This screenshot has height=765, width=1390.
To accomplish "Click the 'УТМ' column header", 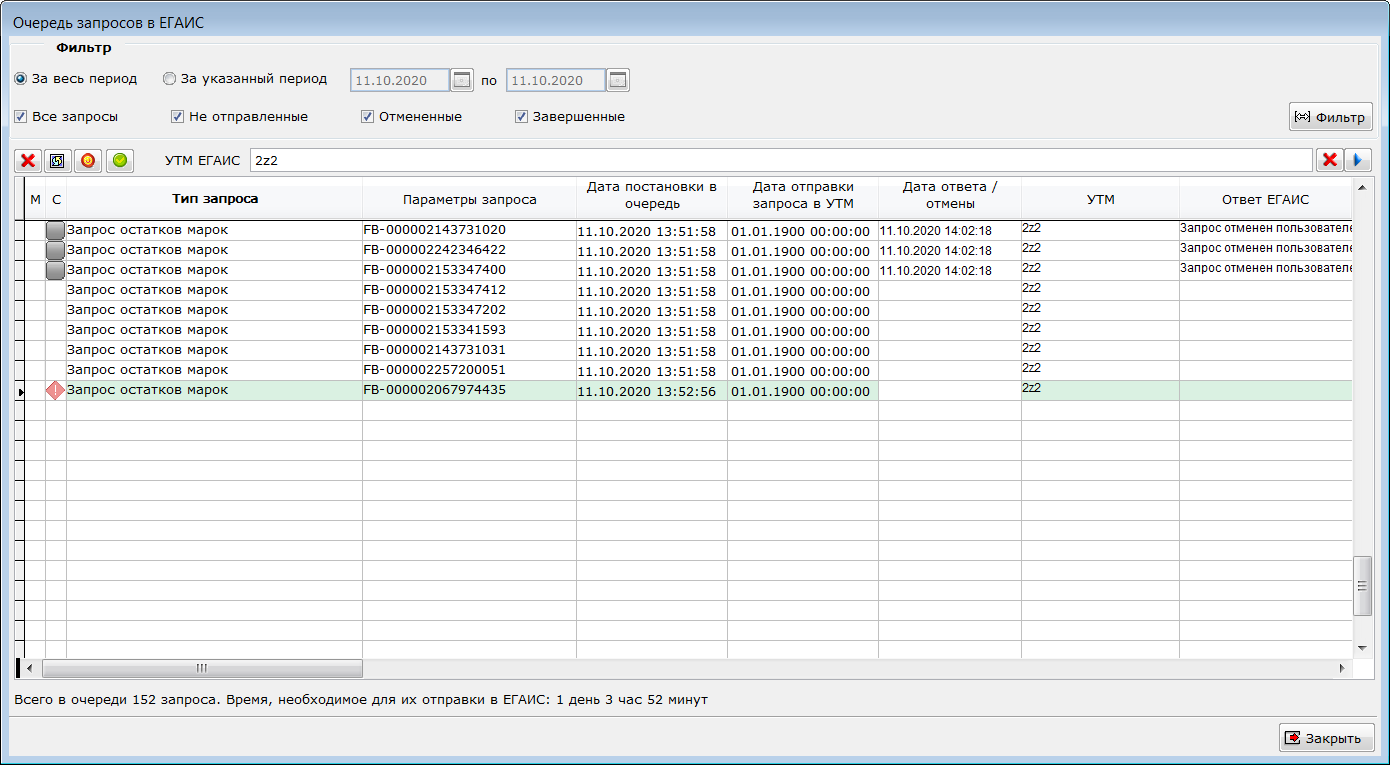I will click(1101, 199).
